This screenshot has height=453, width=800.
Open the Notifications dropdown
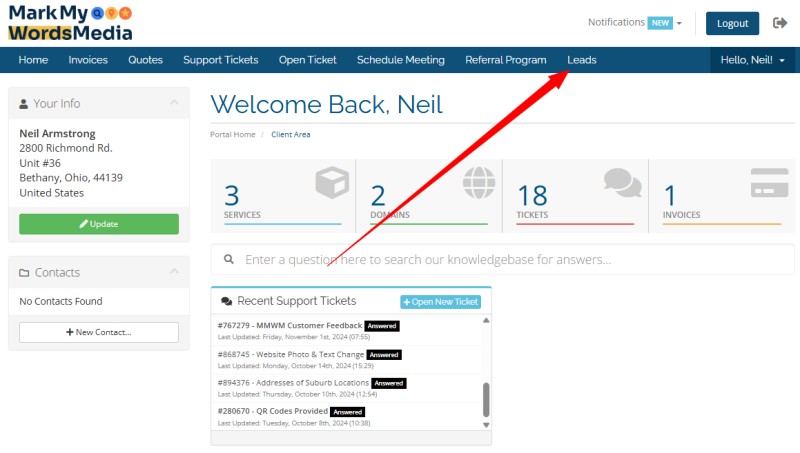pyautogui.click(x=634, y=23)
